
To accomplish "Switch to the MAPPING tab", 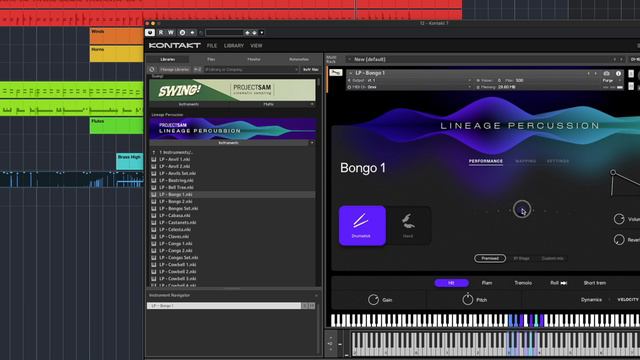I will tap(525, 161).
